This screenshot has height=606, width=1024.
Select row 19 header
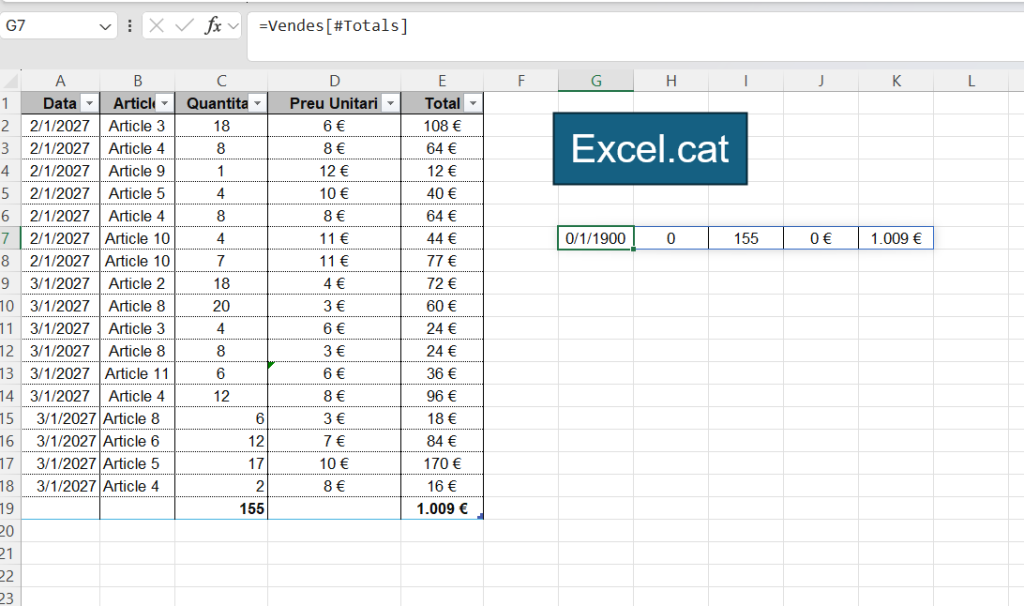click(10, 509)
